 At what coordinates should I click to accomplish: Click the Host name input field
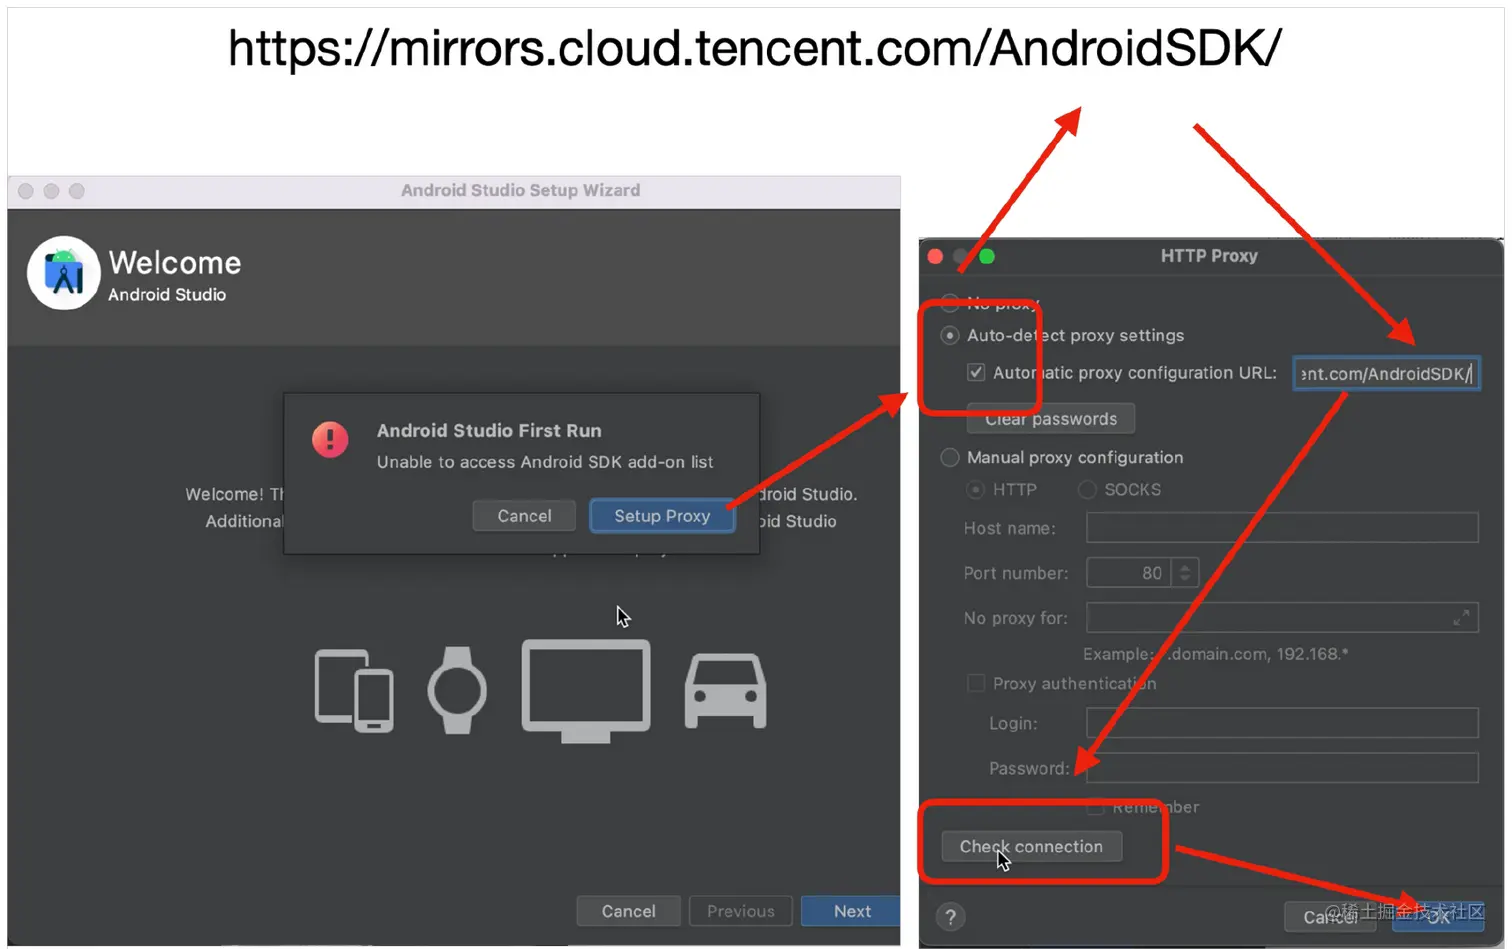pyautogui.click(x=1282, y=527)
